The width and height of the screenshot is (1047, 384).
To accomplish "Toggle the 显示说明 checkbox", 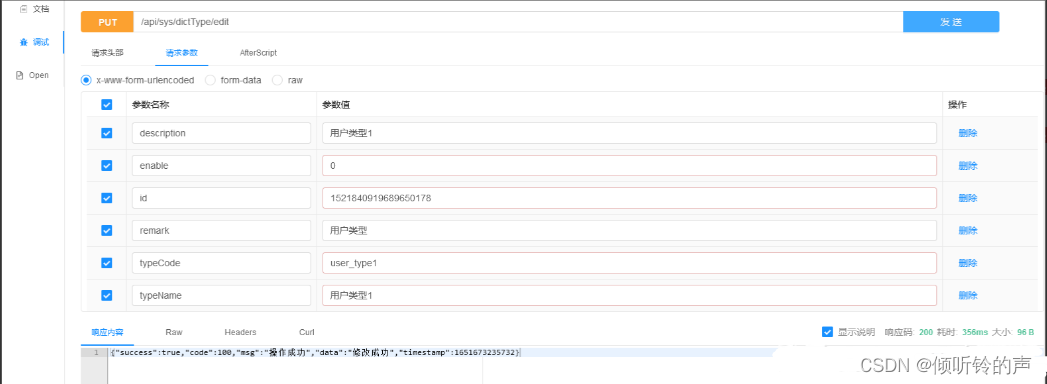I will pyautogui.click(x=827, y=332).
